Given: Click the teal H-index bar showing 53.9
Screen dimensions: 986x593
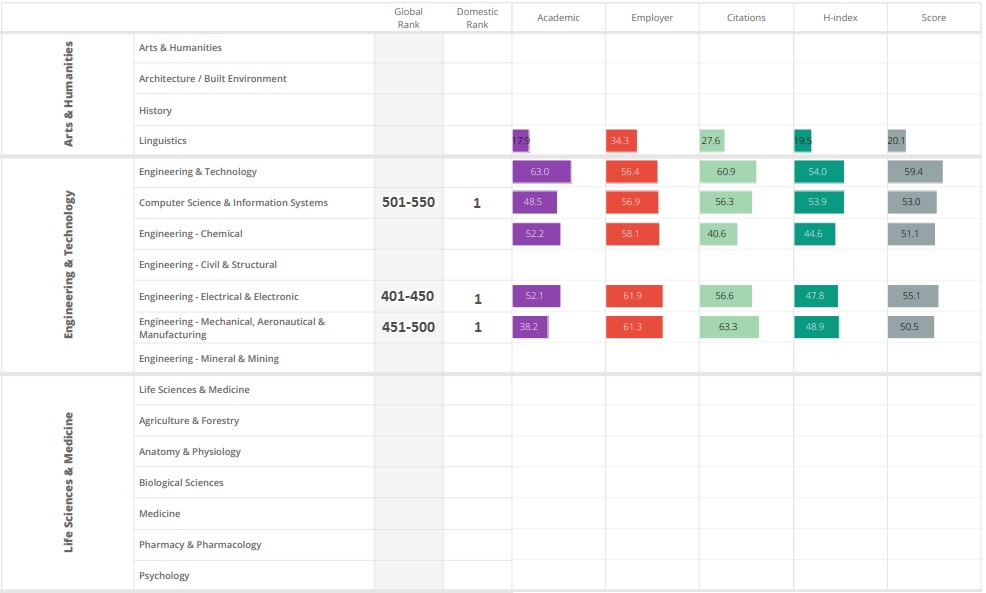Looking at the screenshot, I should (x=819, y=203).
